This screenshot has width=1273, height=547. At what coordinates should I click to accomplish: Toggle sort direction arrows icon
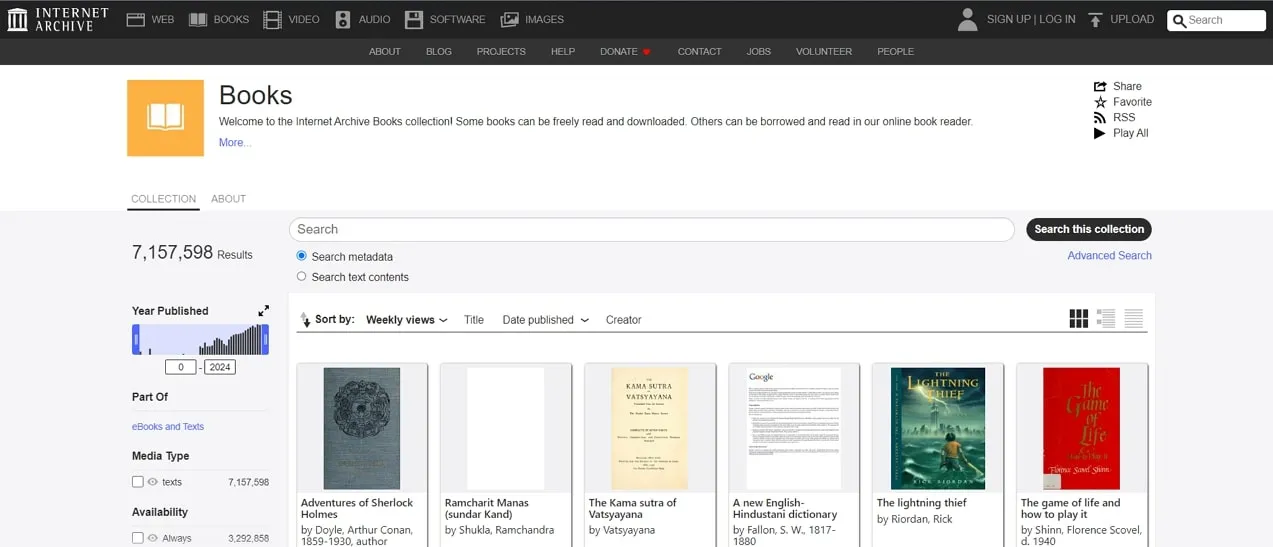[x=305, y=320]
